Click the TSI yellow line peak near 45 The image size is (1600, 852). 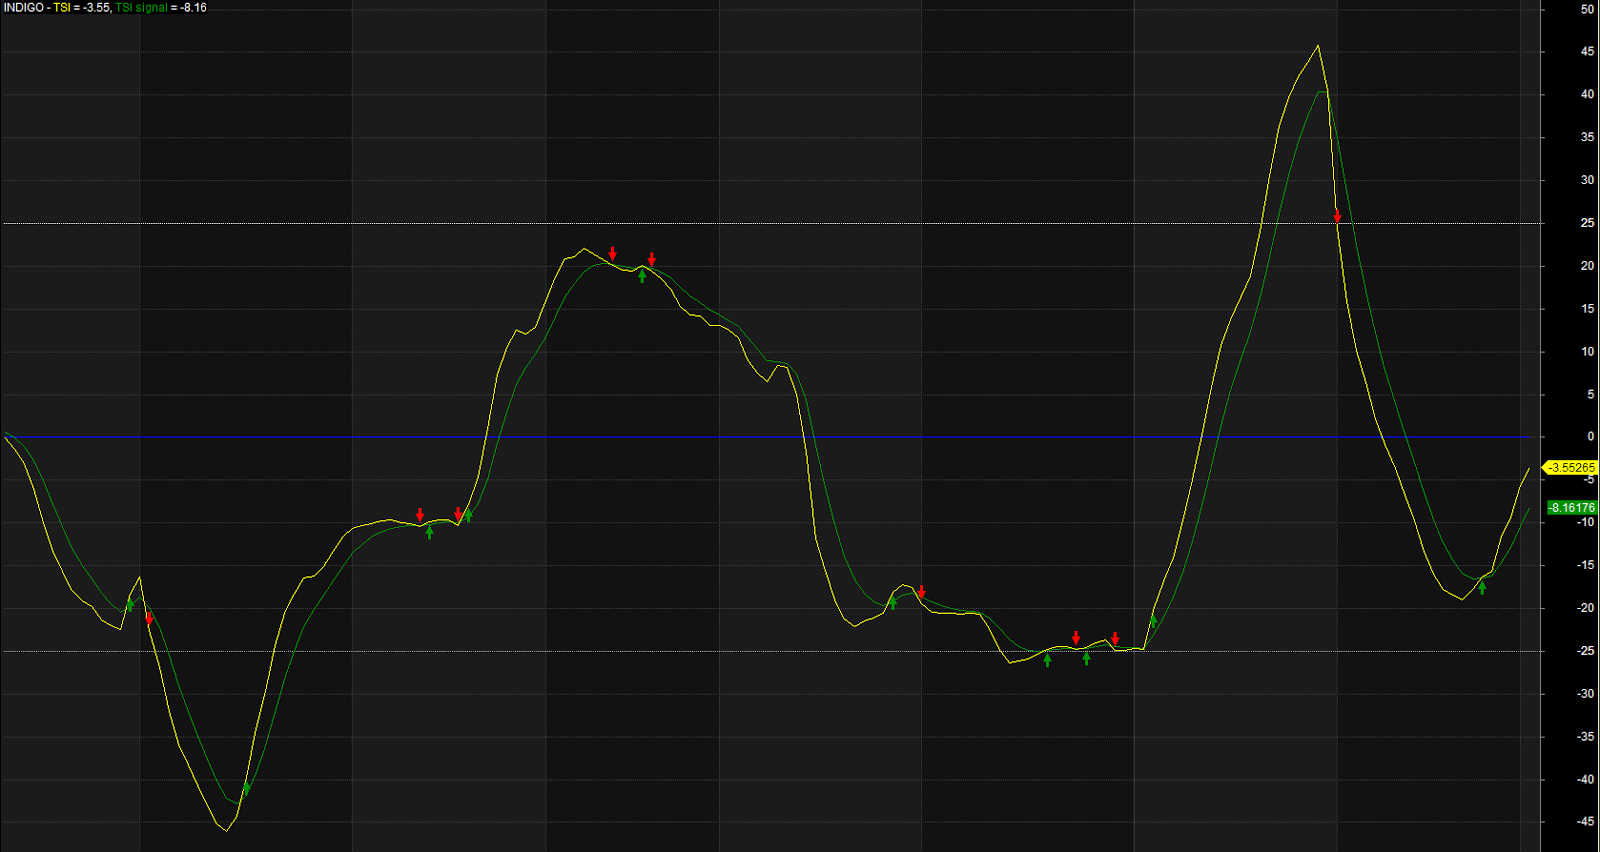pyautogui.click(x=1318, y=46)
